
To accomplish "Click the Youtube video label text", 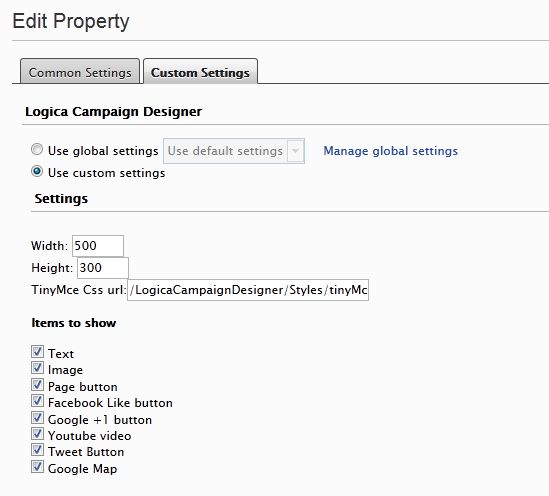I will [89, 436].
